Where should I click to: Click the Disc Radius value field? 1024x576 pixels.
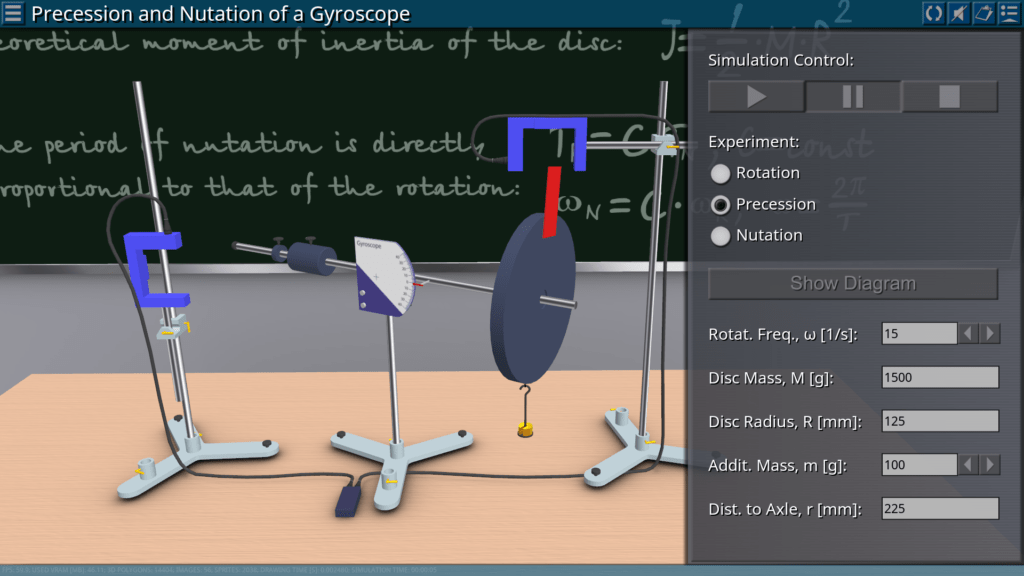(x=939, y=421)
